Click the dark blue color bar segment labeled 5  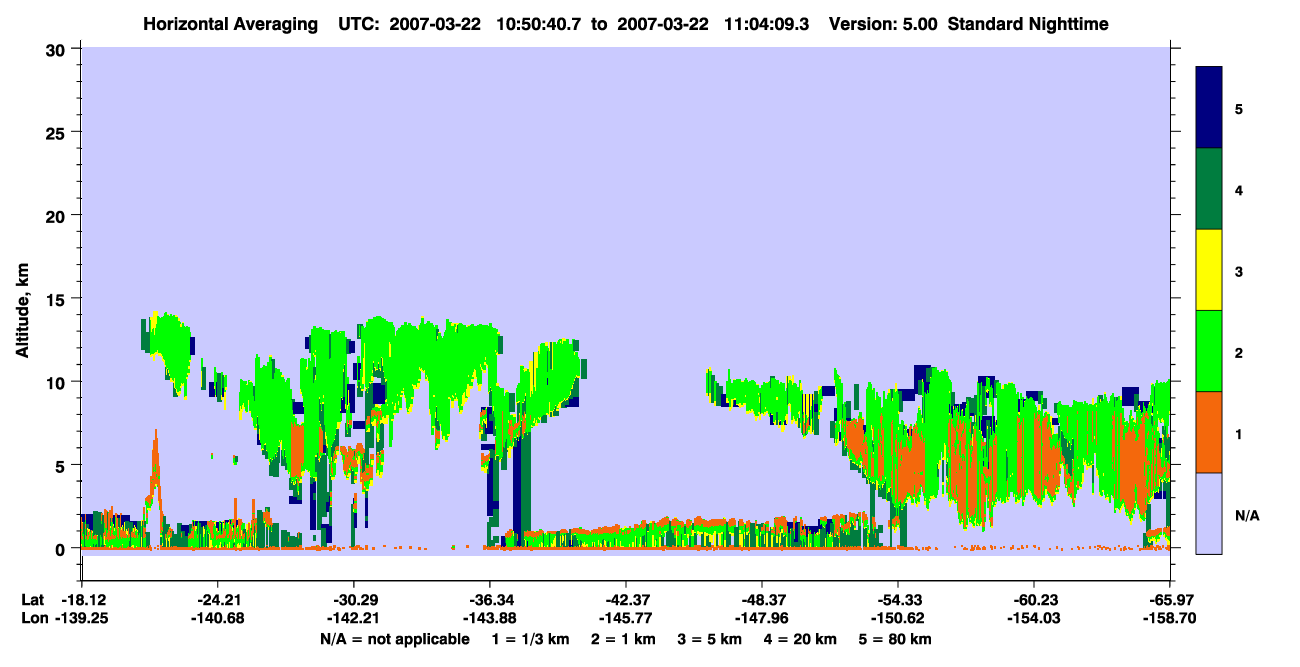click(x=1209, y=108)
